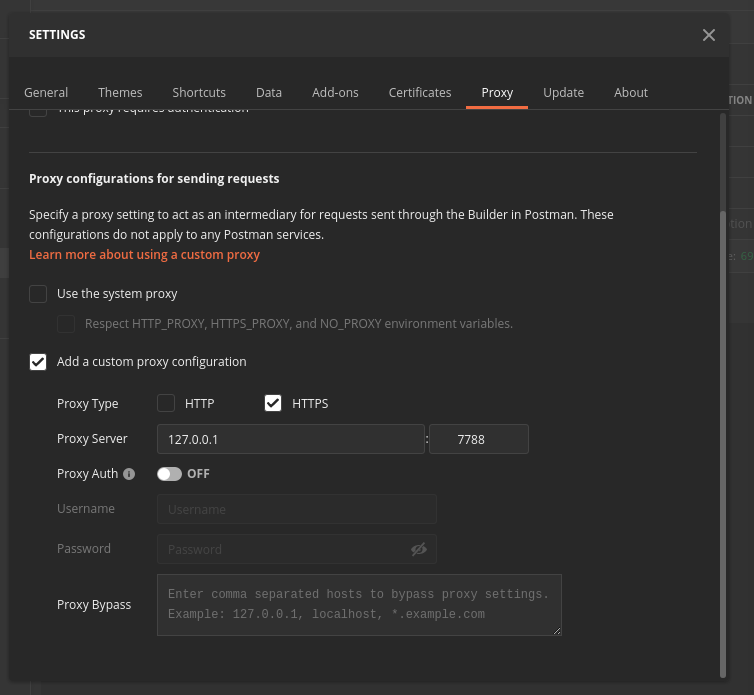Switch to the Update tab
This screenshot has height=695, width=754.
564,92
